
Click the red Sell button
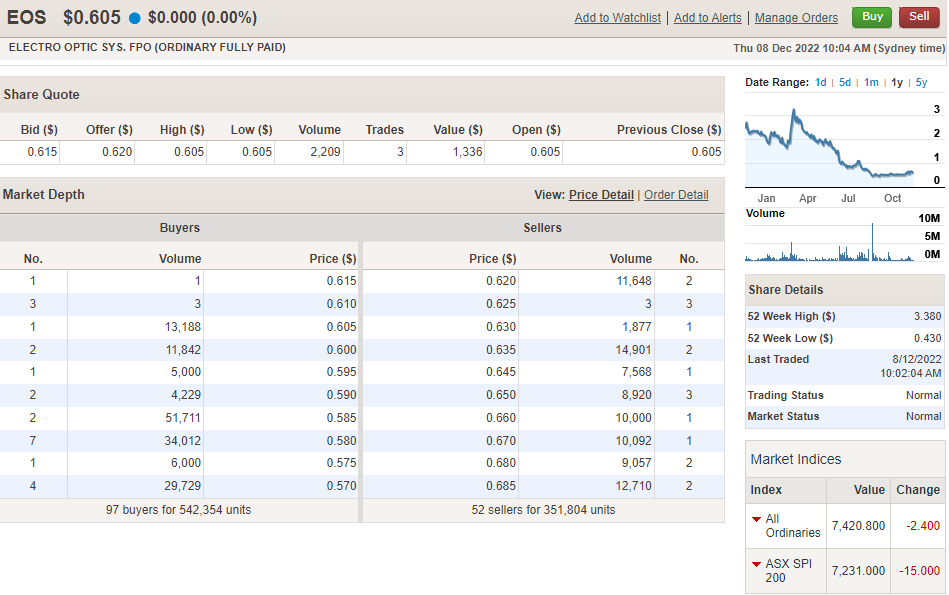click(919, 17)
